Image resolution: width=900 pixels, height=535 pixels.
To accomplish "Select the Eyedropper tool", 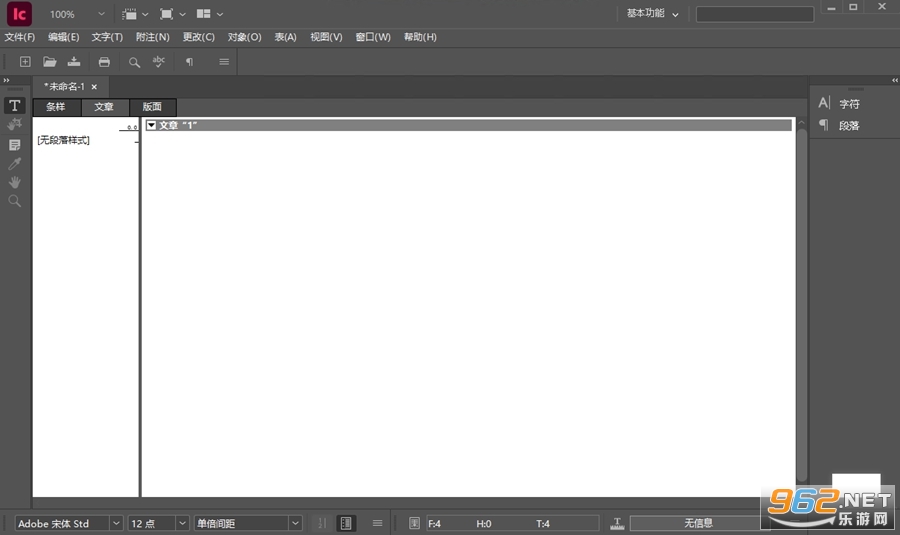I will click(14, 164).
